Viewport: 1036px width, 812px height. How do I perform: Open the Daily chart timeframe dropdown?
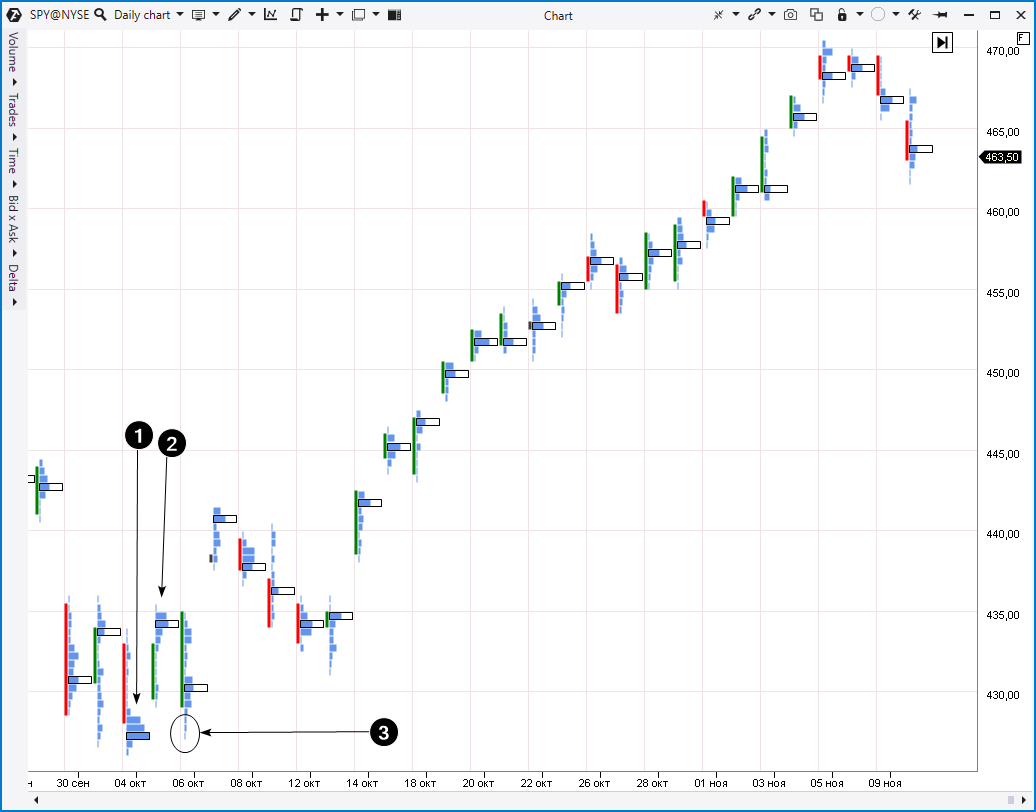click(148, 15)
